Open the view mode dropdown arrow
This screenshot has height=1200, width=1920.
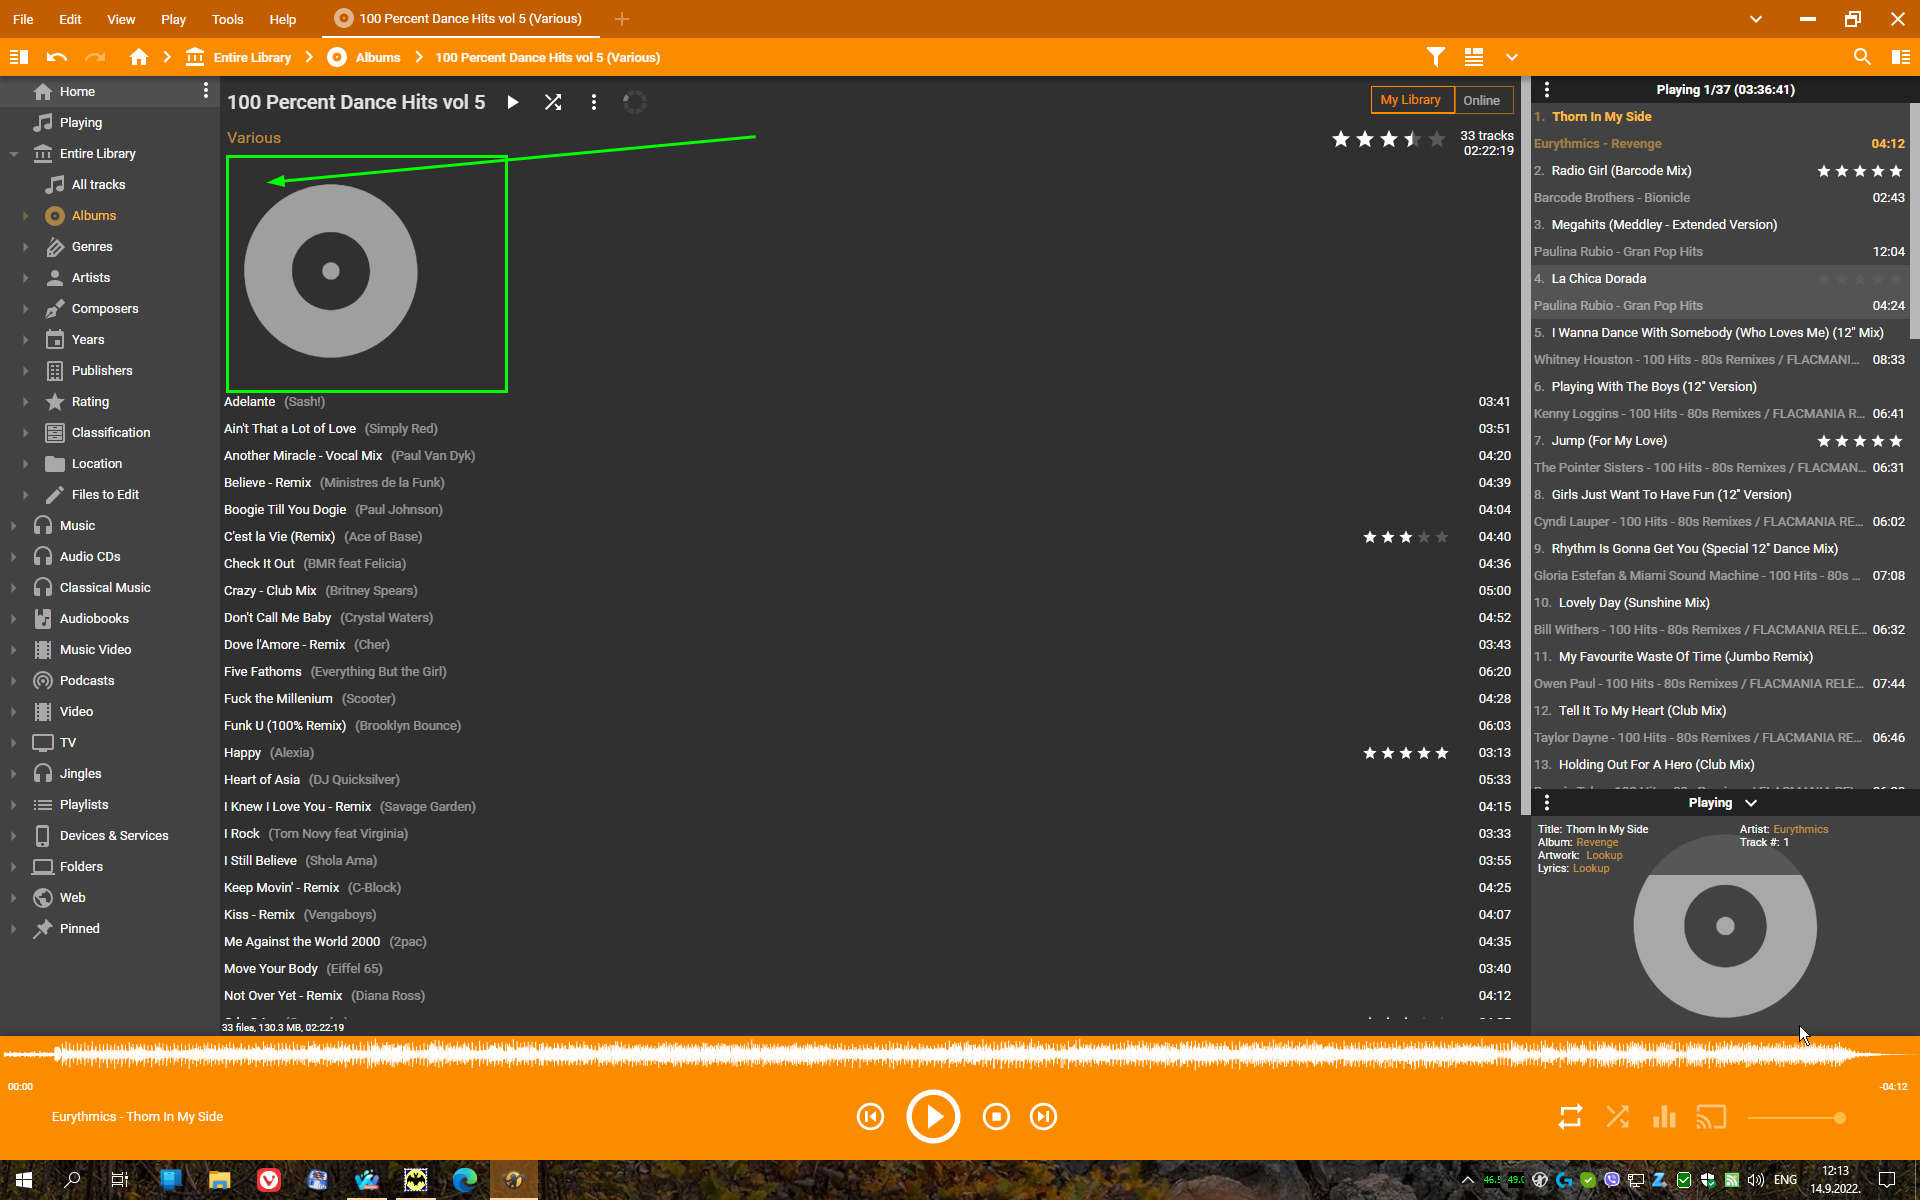[x=1512, y=57]
